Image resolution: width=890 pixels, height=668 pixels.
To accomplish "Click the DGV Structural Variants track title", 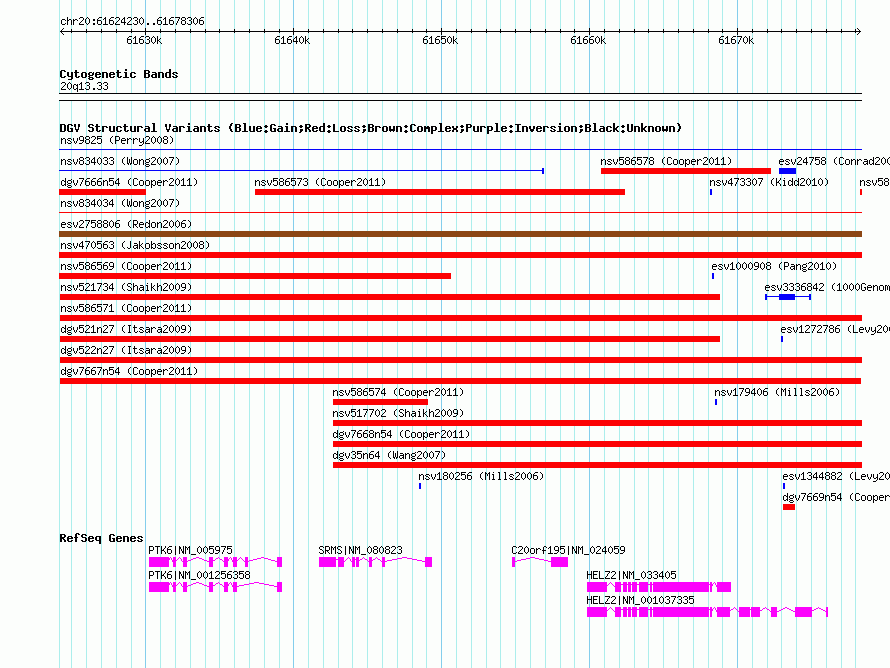I will (x=370, y=128).
